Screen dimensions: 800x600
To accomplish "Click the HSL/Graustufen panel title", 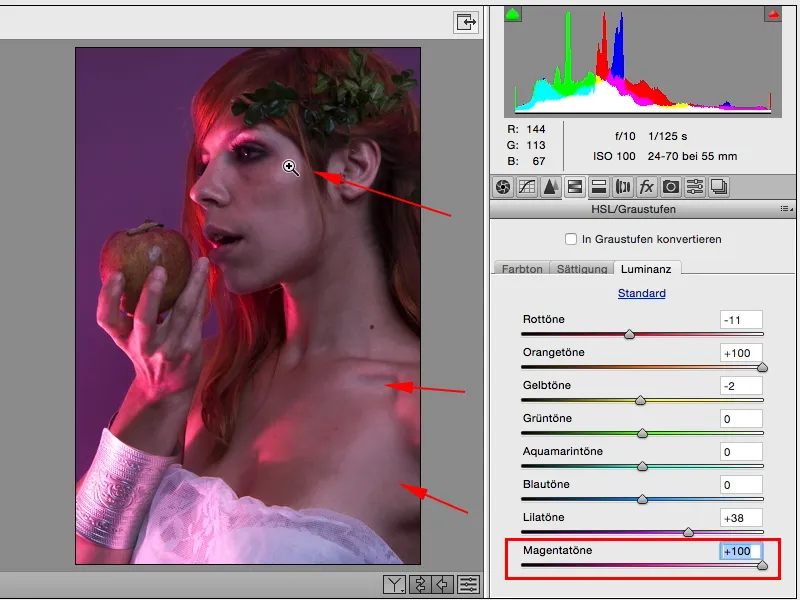I will click(633, 209).
